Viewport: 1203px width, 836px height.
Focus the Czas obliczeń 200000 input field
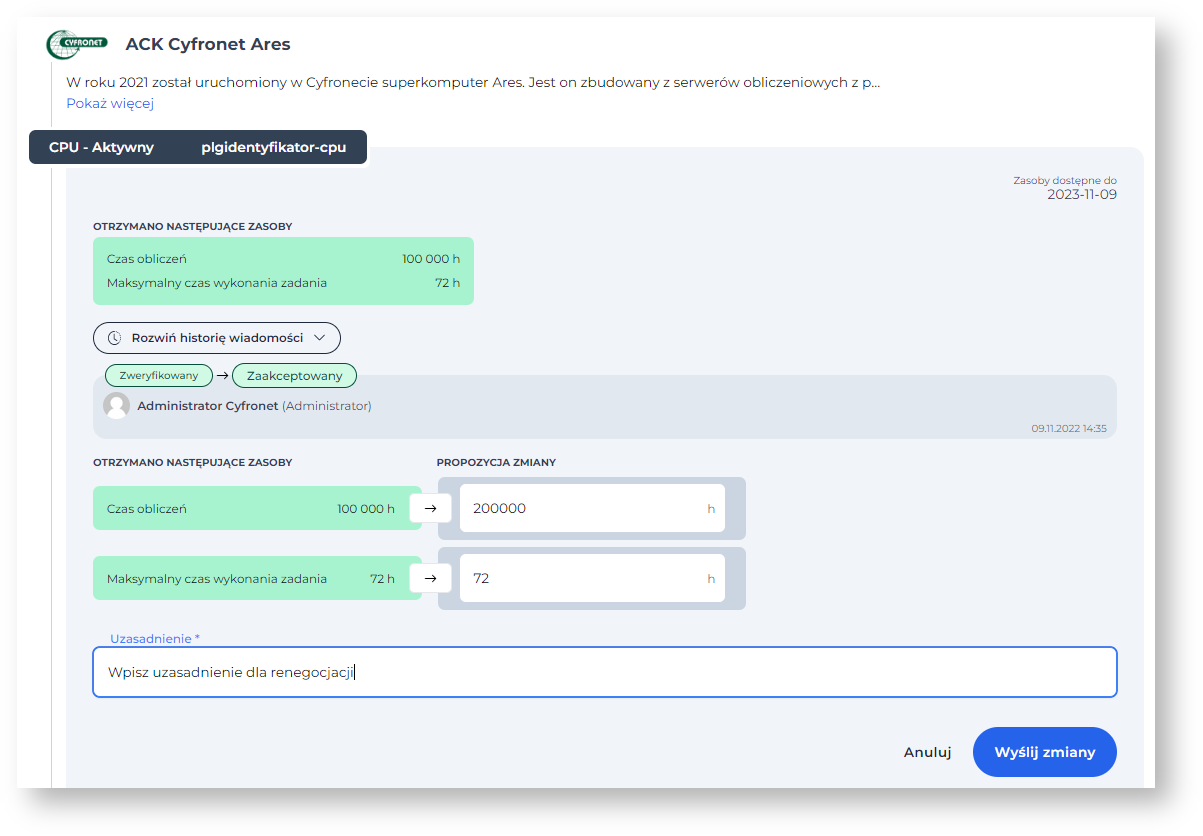[592, 508]
